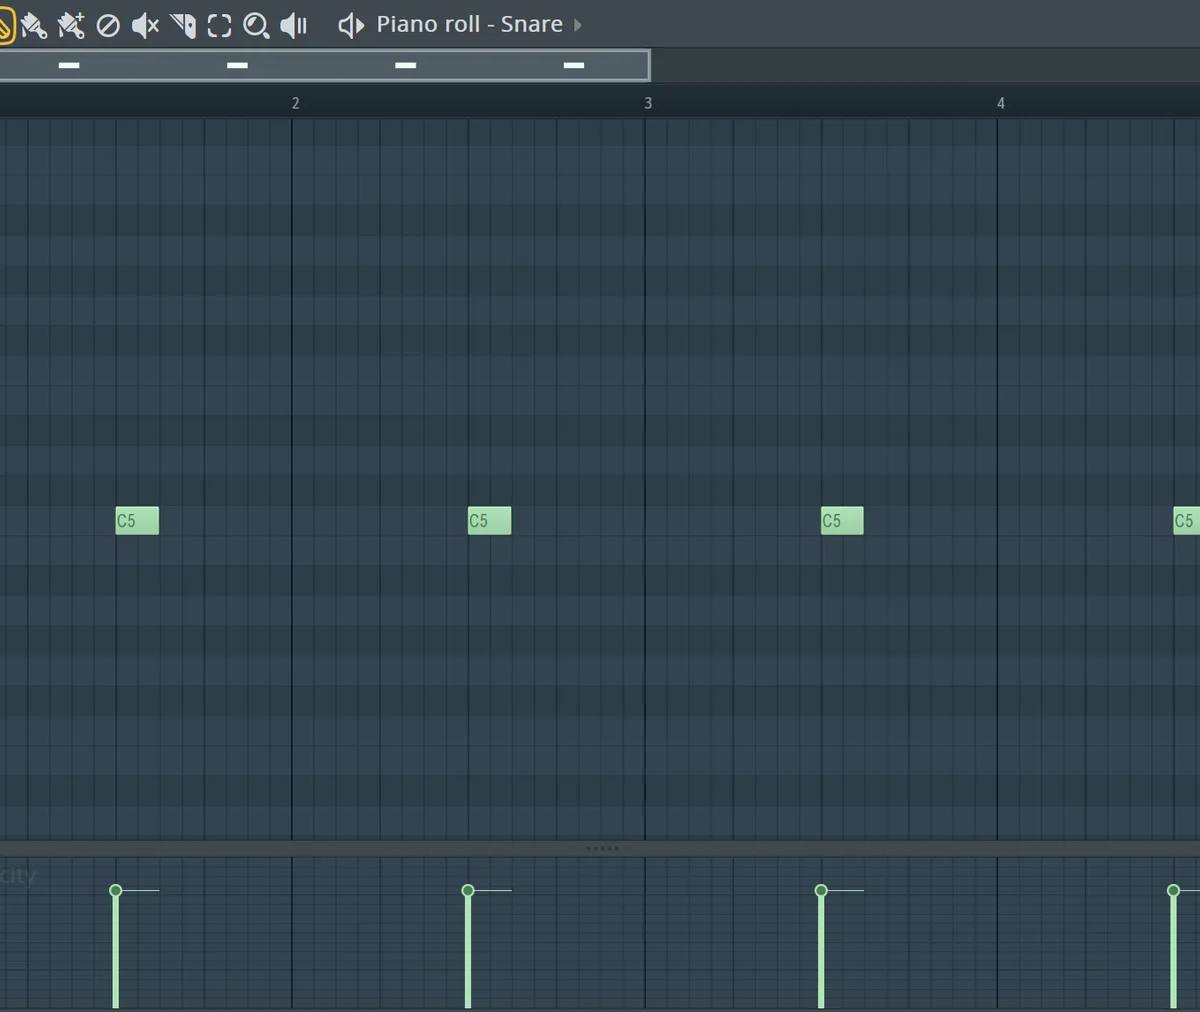Click the velocity handle of bar 3 note
This screenshot has width=1200, height=1012.
click(821, 890)
